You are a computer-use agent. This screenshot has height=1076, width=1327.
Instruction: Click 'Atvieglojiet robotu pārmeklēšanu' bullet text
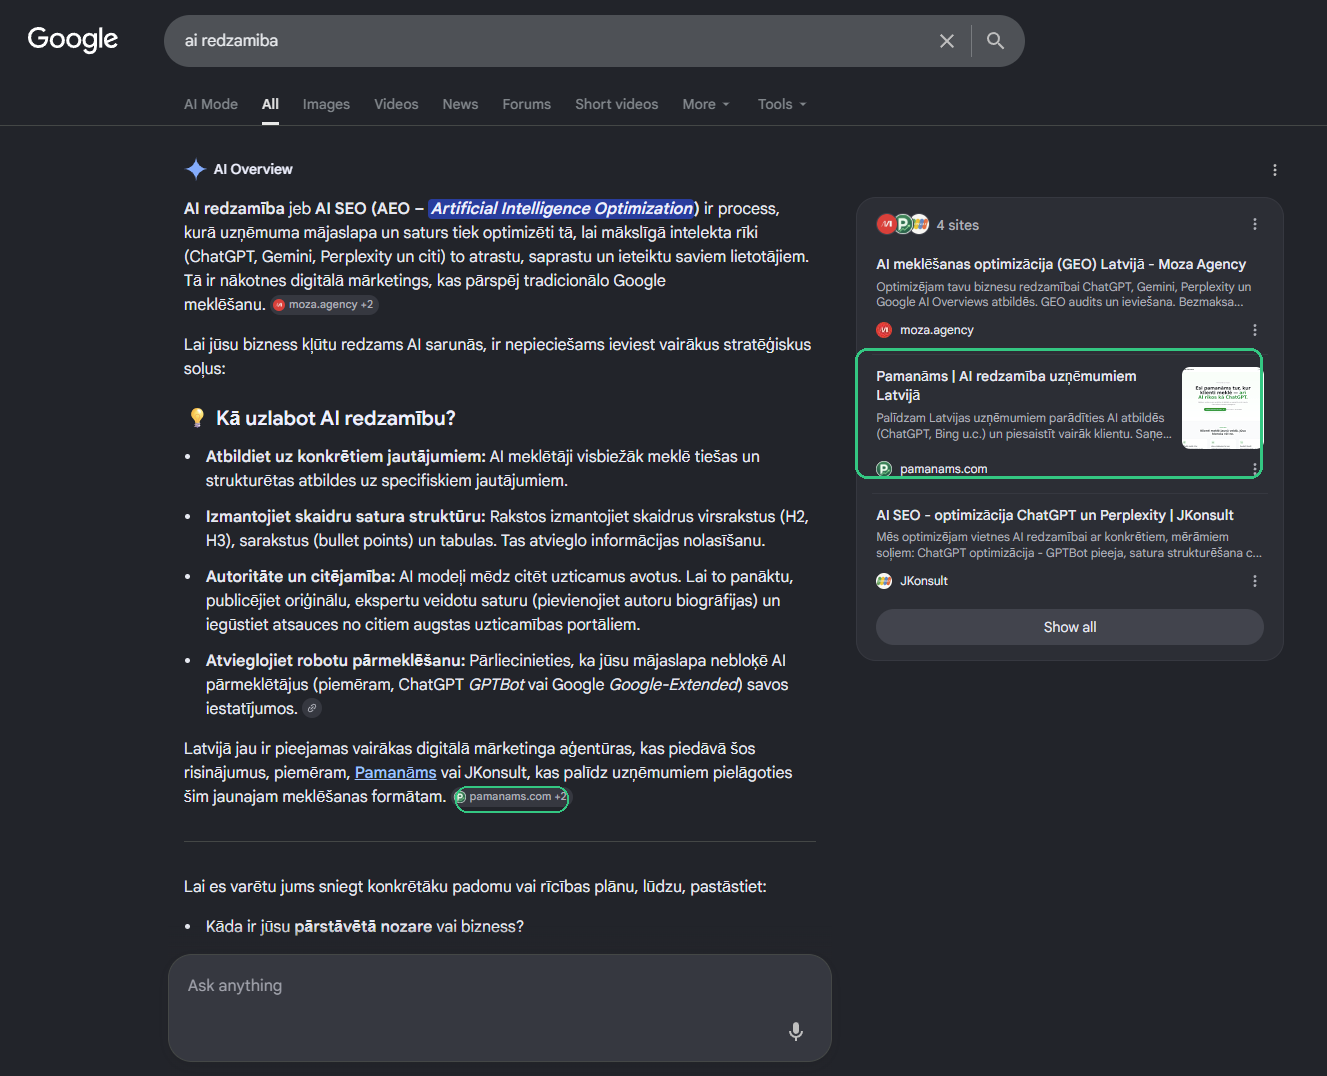click(x=335, y=661)
